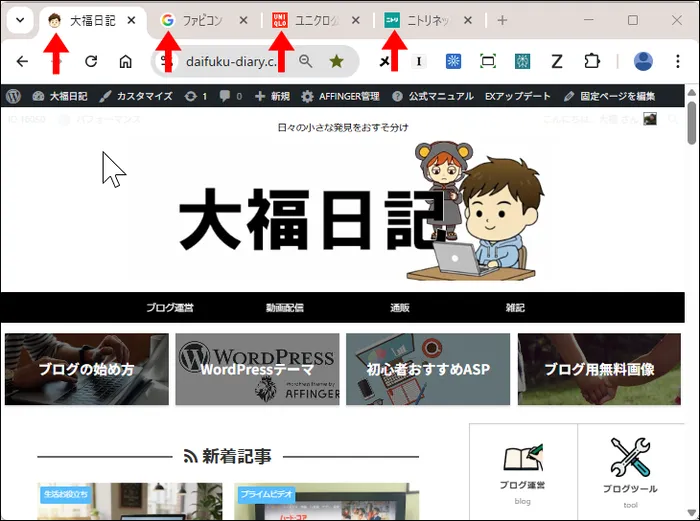Open カスタマイズ in the admin bar
Viewport: 700px width, 521px height.
136,96
